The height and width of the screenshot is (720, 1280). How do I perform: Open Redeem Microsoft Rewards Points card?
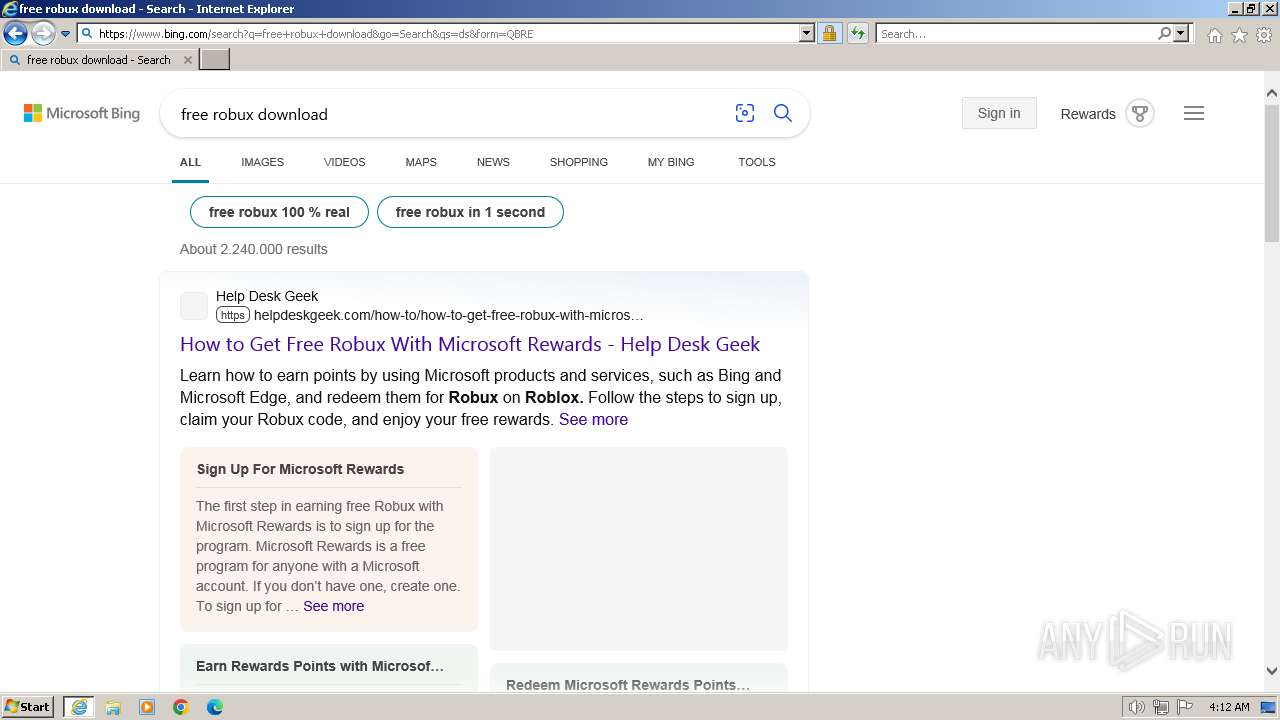(628, 685)
